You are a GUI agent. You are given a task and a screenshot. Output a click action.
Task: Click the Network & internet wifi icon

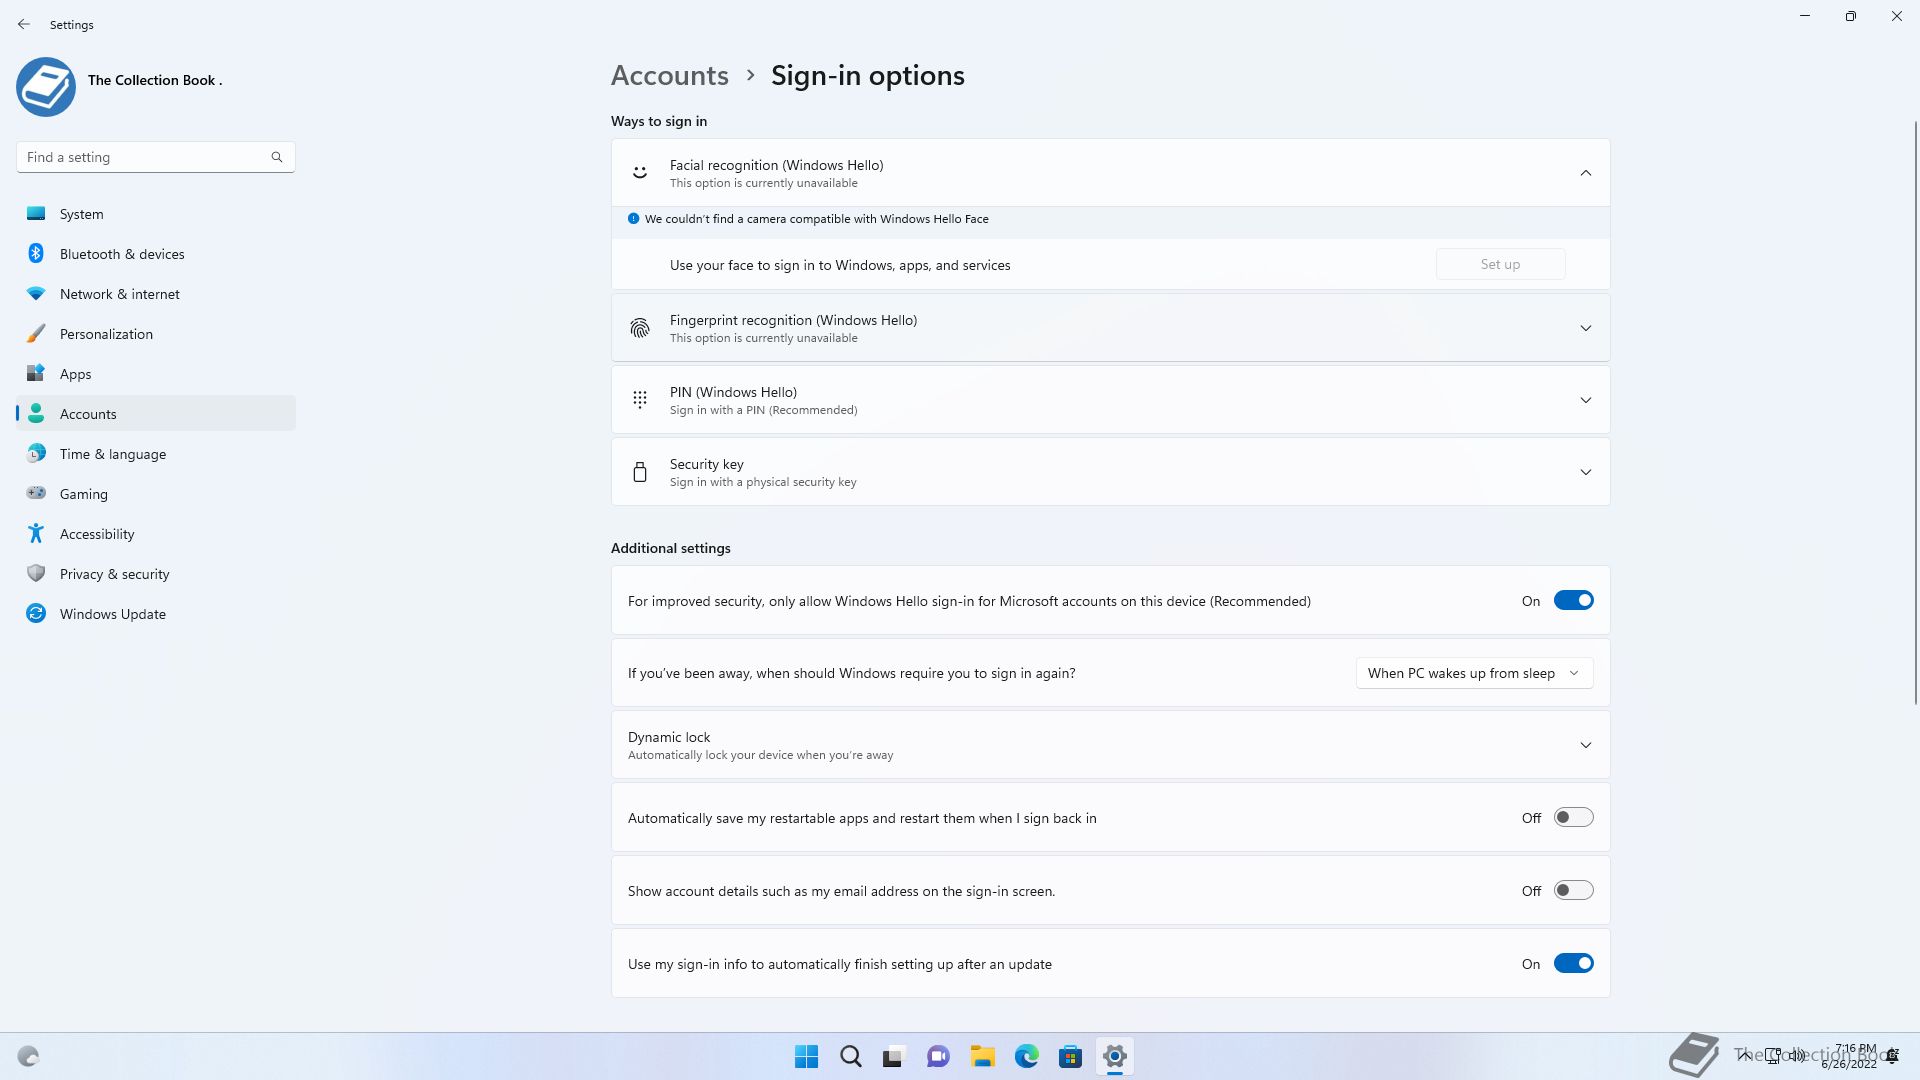tap(36, 293)
